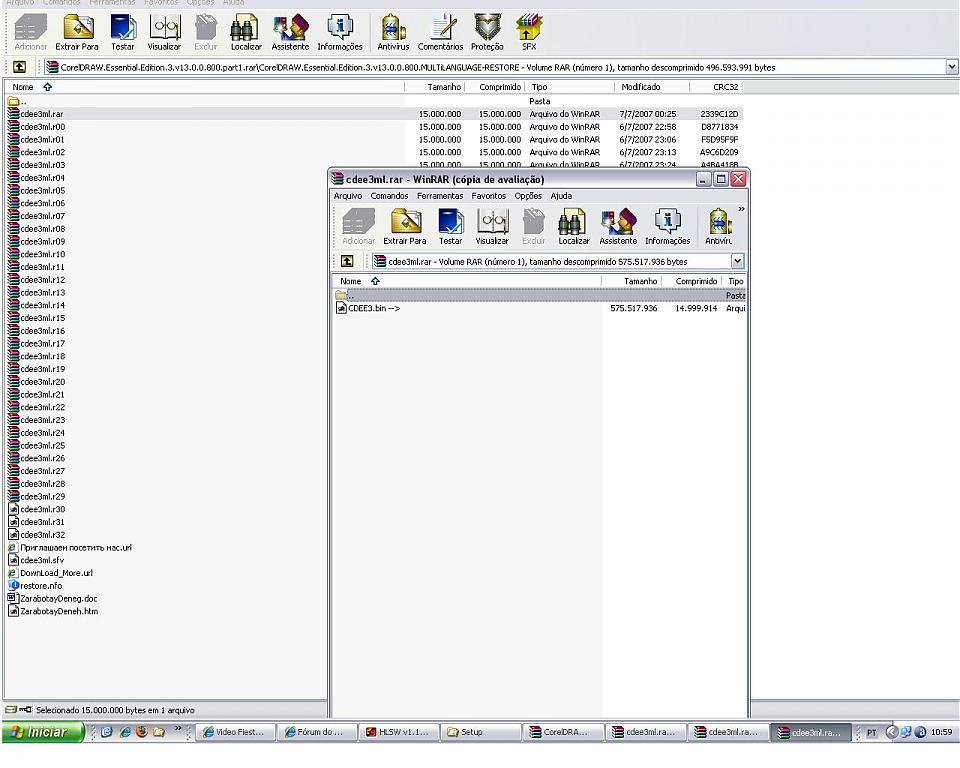
Task: Open Assistente in the CorelDRAW archive window toolbar
Action: click(x=290, y=32)
